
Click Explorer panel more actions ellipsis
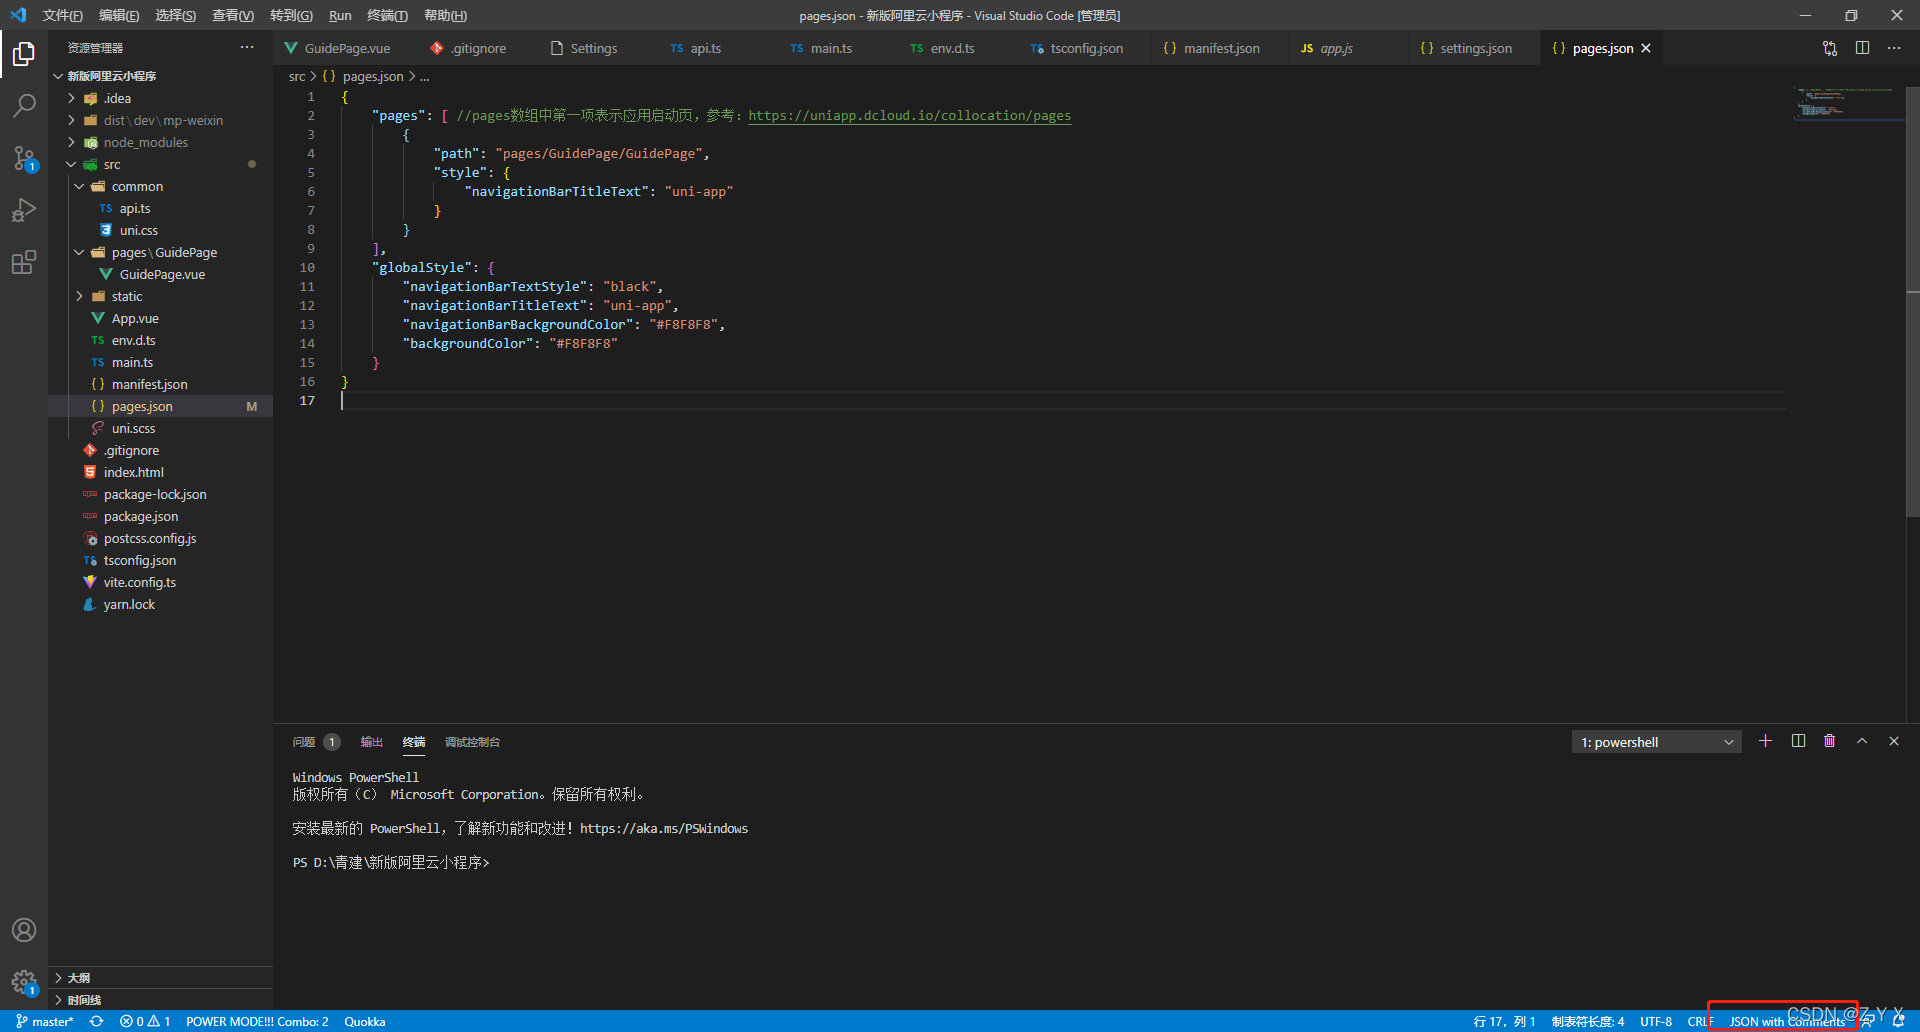coord(247,48)
